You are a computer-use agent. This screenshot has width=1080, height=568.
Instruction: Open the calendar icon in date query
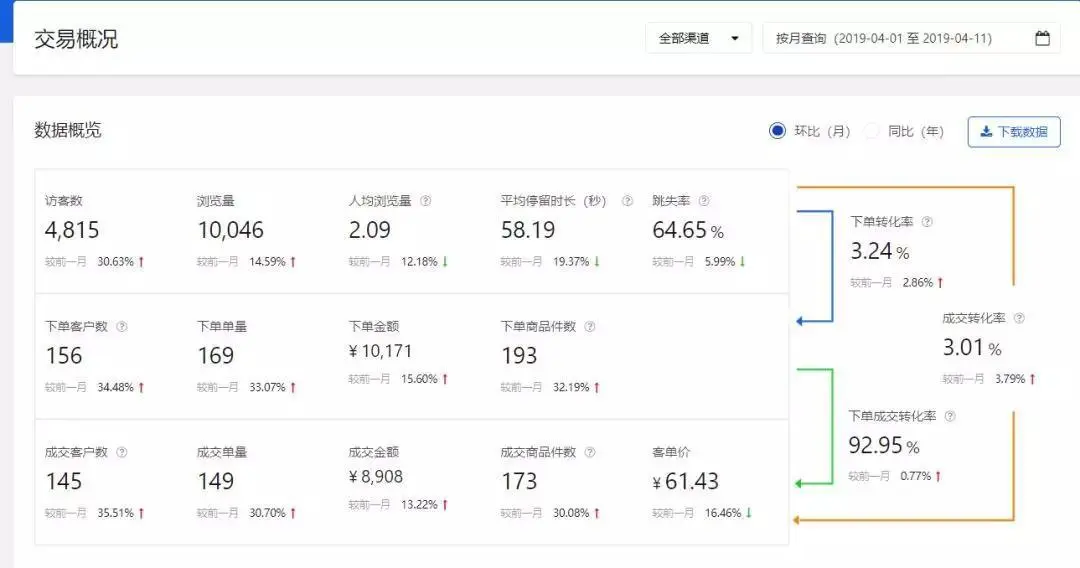click(x=1042, y=38)
